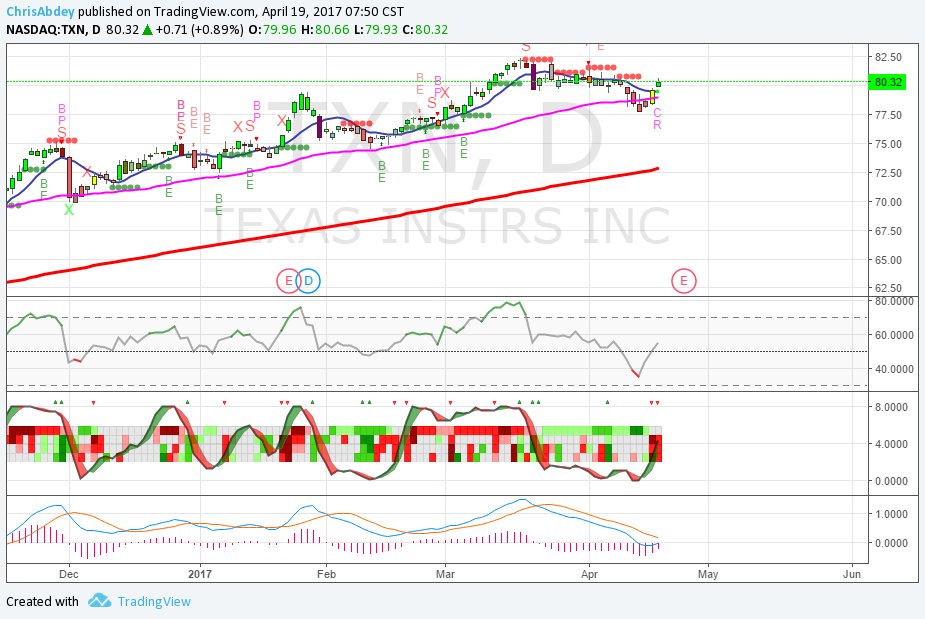Click the green 80.32 price label

point(888,82)
